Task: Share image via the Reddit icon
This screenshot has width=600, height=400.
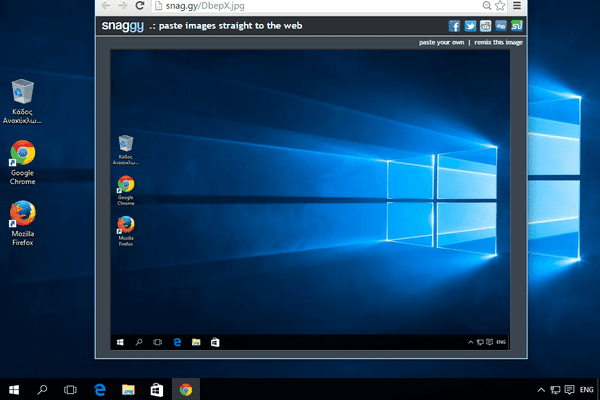Action: 485,26
